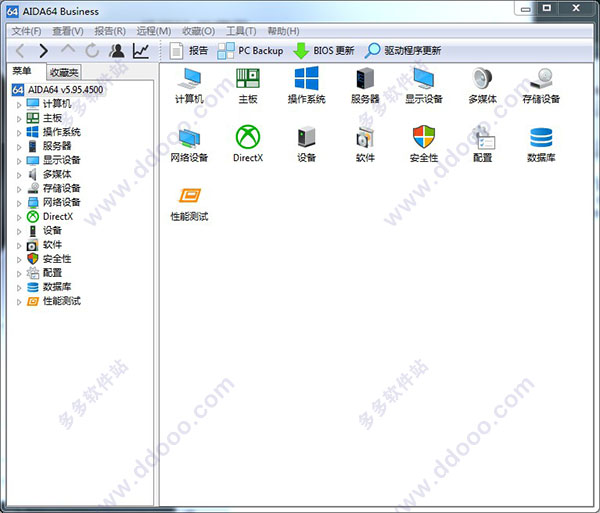600x513 pixels.
Task: Open the 配置 config icon in main pane
Action: [x=482, y=144]
